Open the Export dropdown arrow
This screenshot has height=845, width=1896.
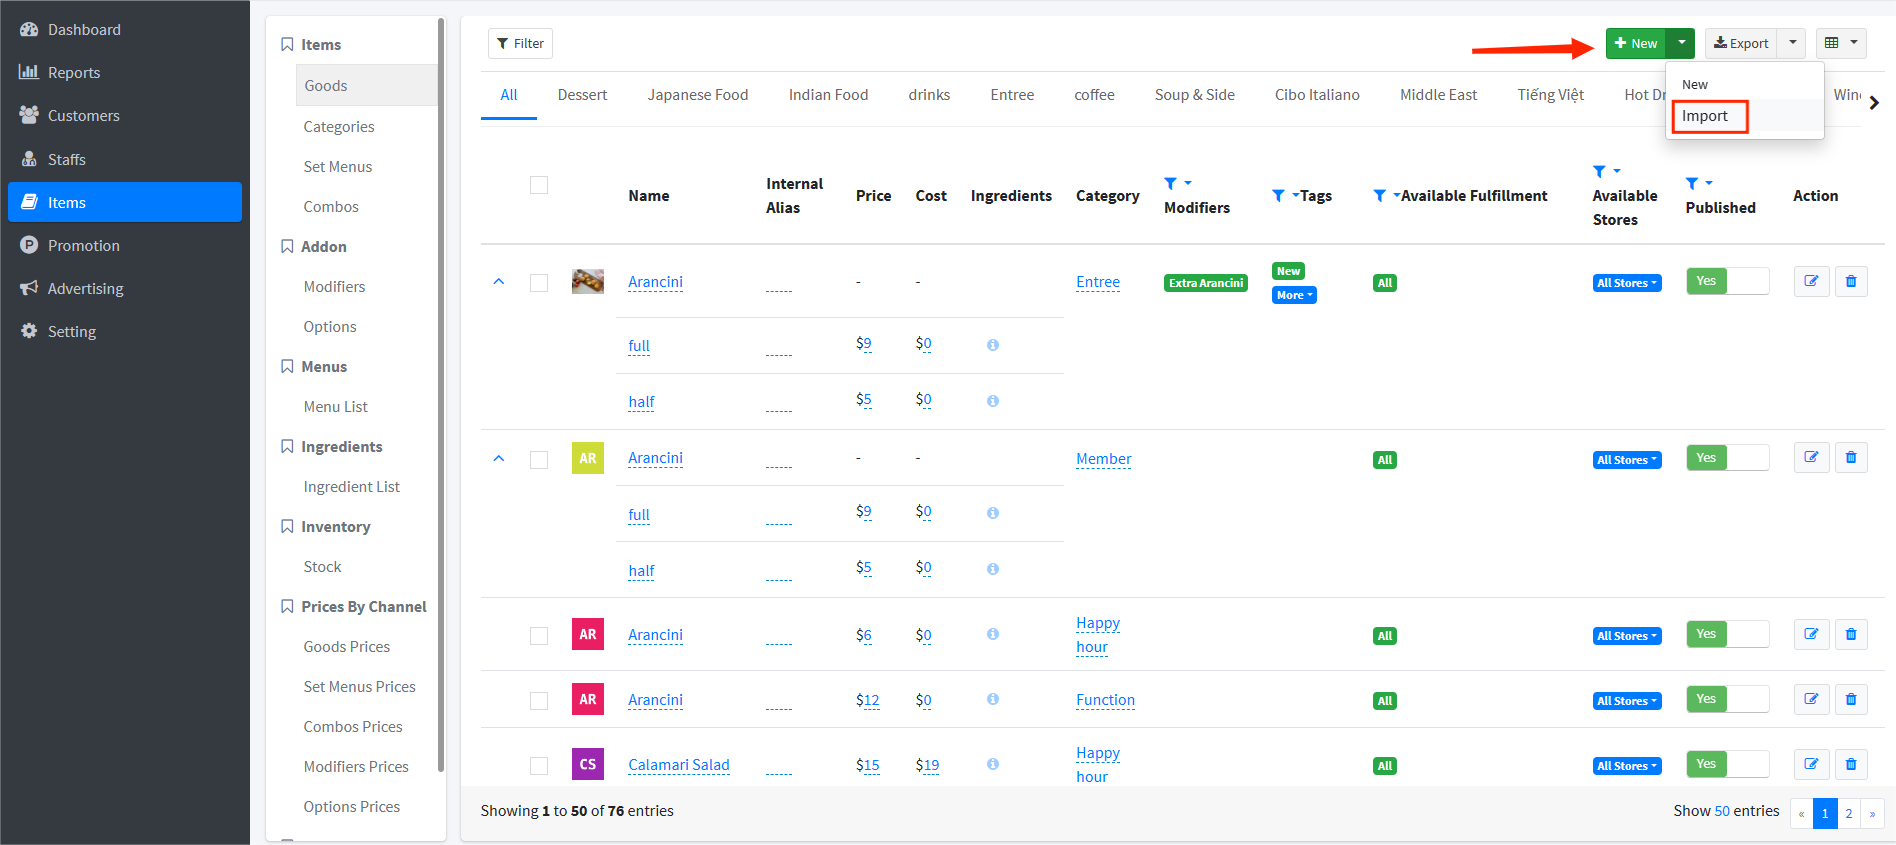click(x=1792, y=43)
